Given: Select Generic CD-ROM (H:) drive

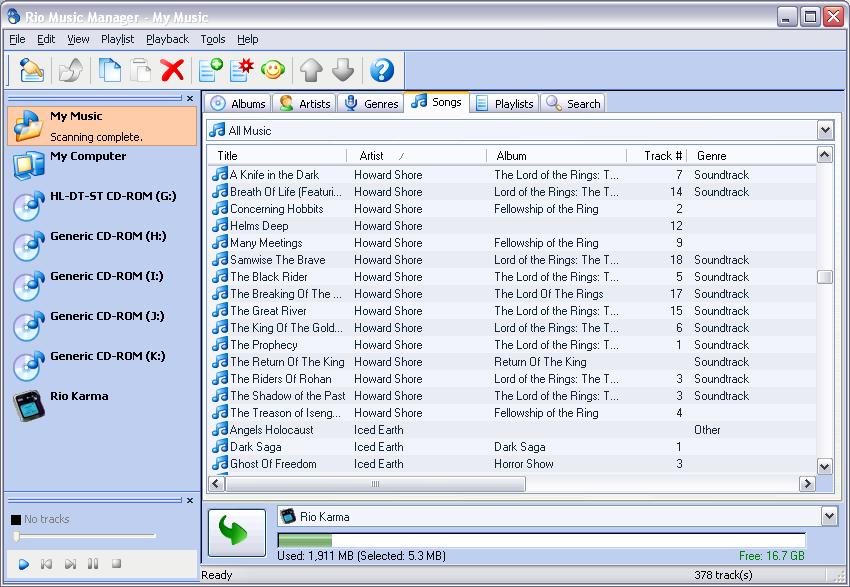Looking at the screenshot, I should click(x=102, y=246).
